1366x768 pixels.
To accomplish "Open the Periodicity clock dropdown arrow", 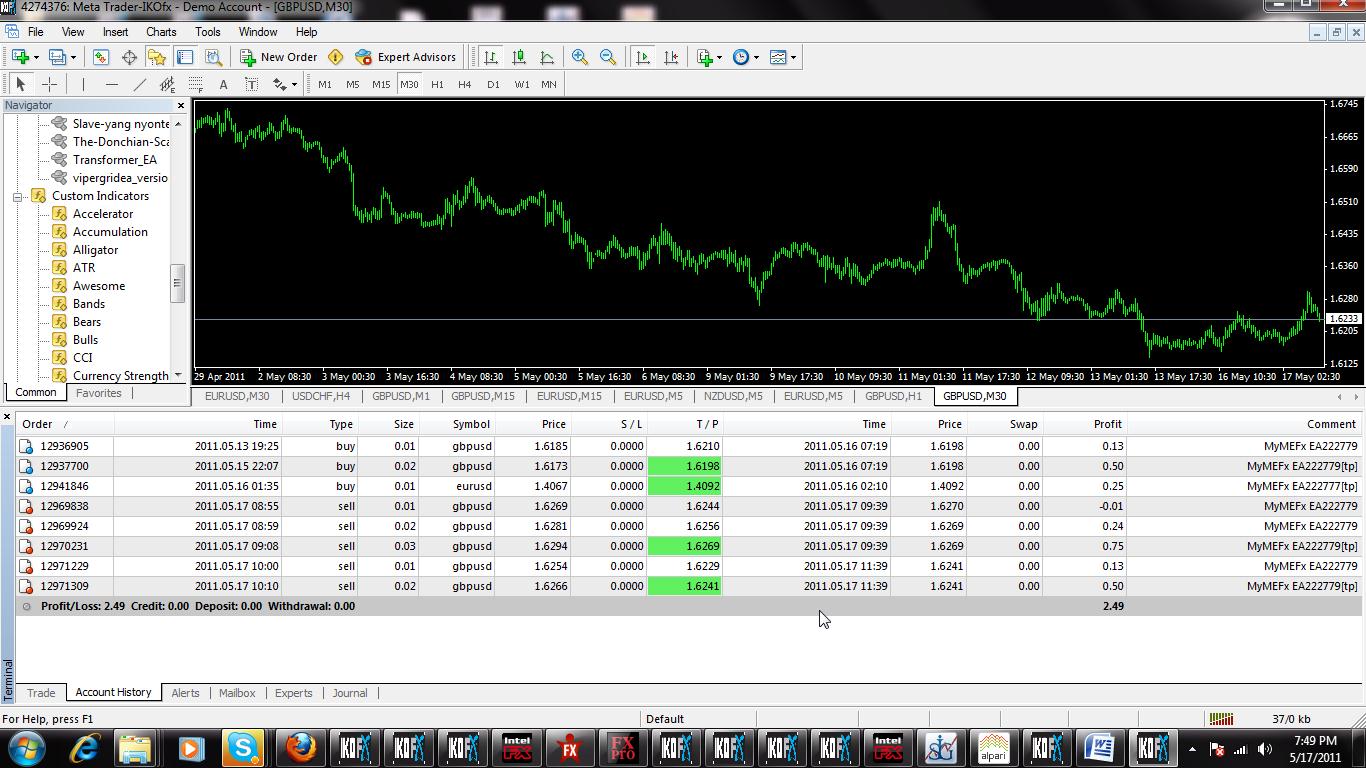I will click(756, 57).
